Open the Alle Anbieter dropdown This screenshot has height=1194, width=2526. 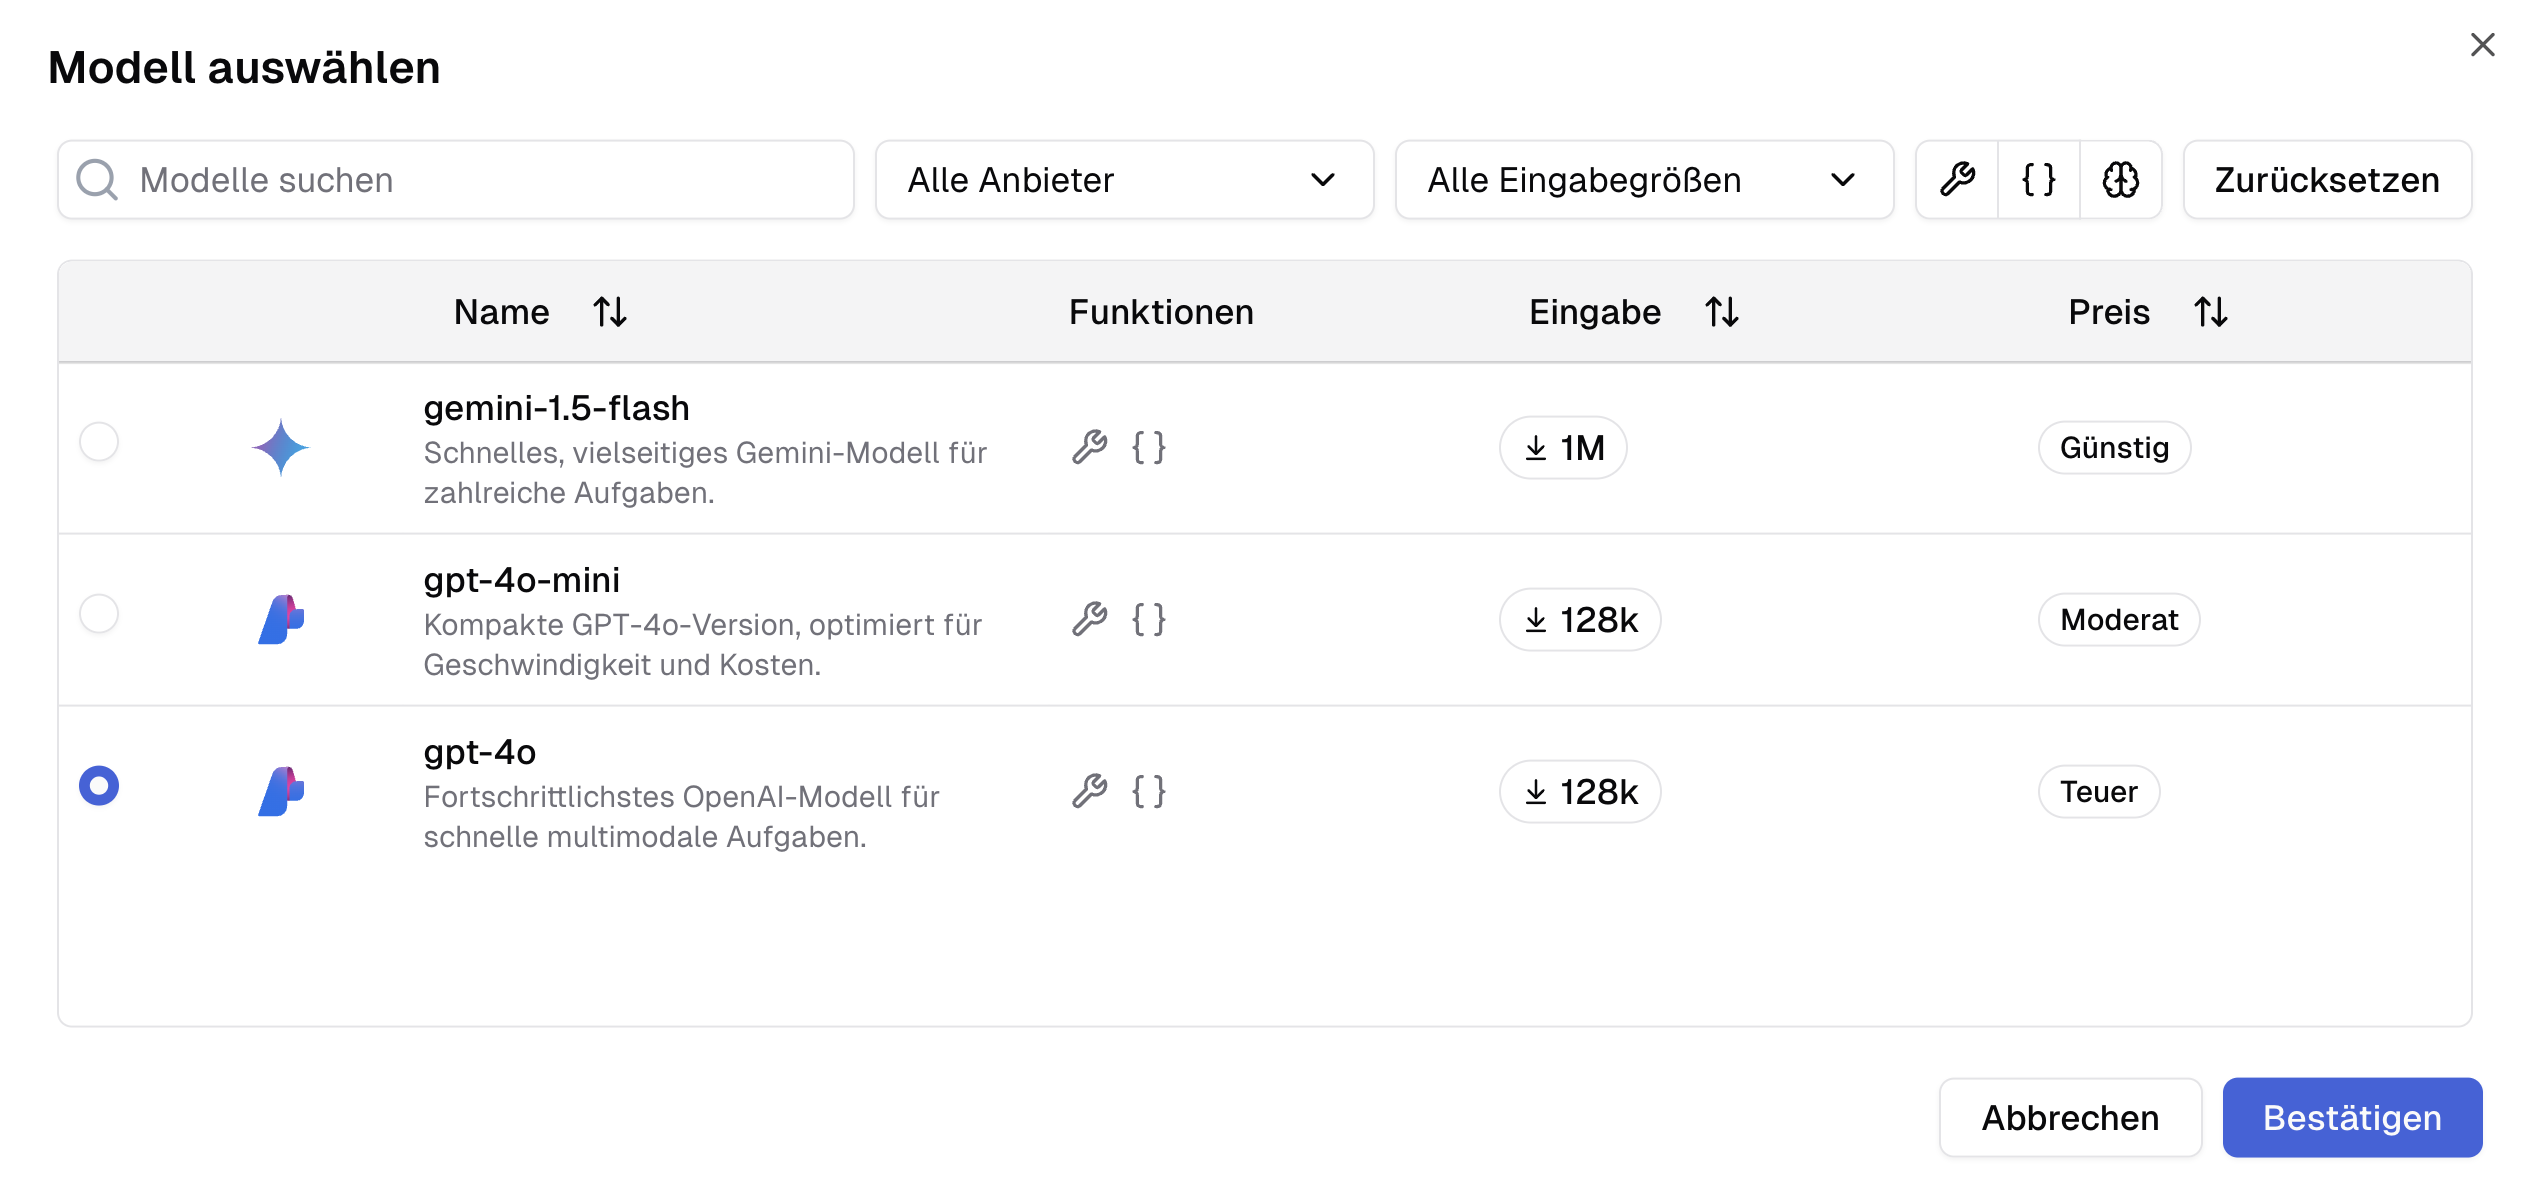point(1124,180)
